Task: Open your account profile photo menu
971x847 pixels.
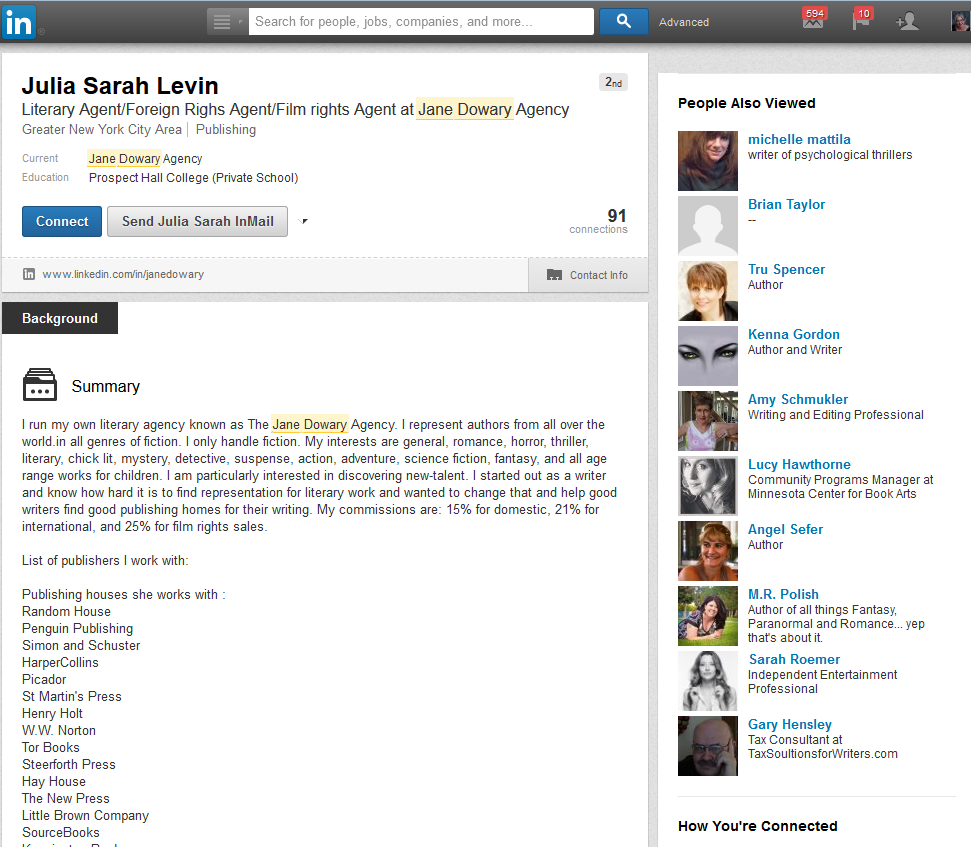Action: (x=959, y=22)
